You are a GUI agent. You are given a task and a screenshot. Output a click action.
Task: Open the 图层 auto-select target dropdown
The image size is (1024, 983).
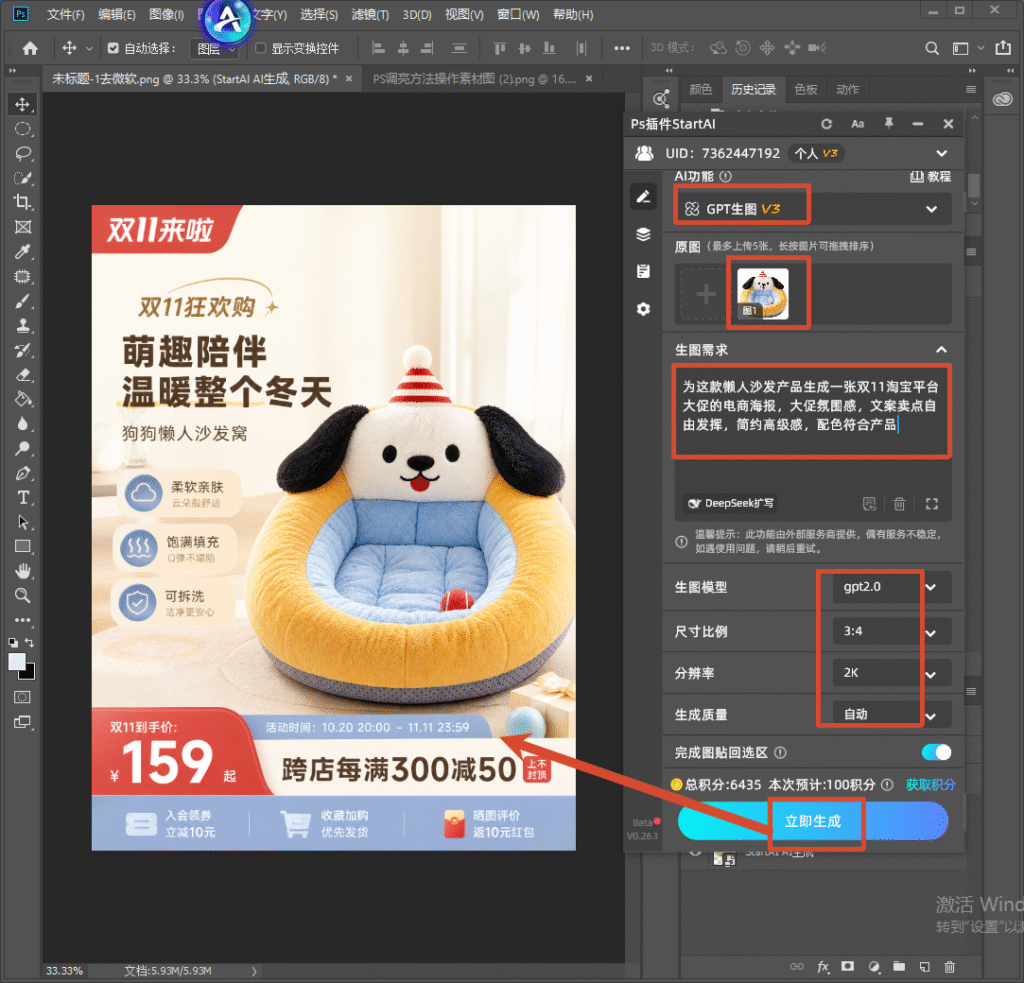coord(215,49)
